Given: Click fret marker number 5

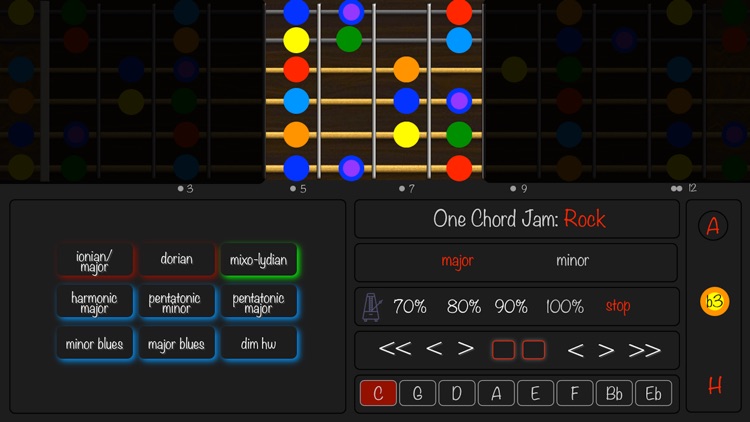Looking at the screenshot, I should (x=298, y=189).
